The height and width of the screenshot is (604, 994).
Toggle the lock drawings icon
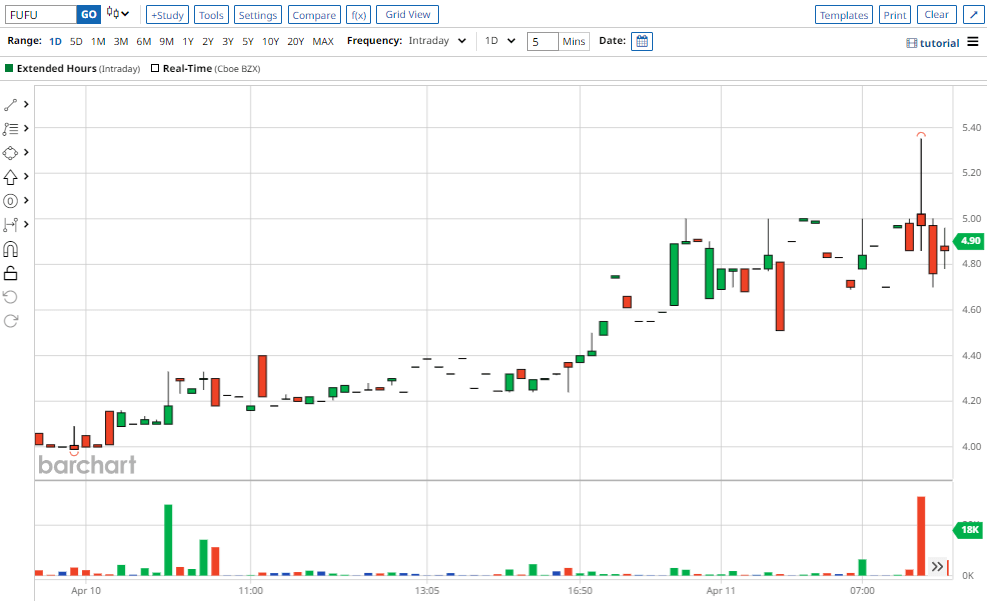10,273
